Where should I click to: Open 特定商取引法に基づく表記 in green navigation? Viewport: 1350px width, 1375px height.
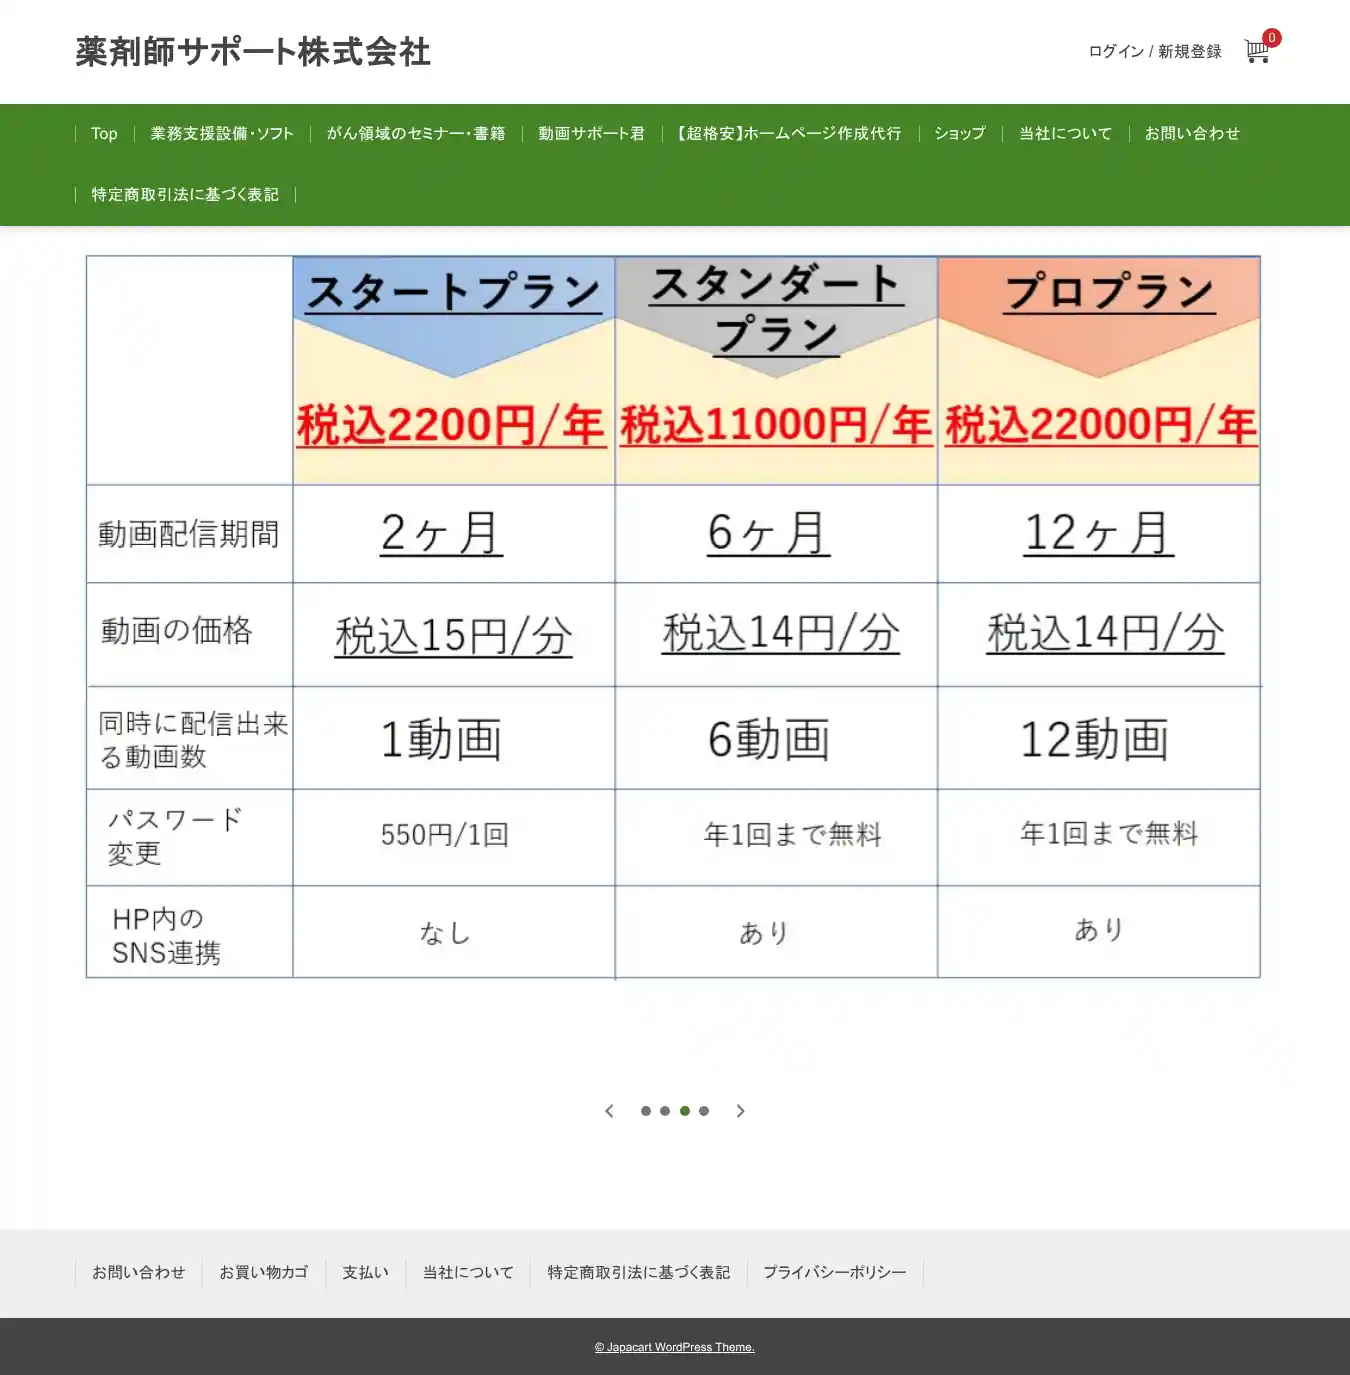[x=185, y=195]
